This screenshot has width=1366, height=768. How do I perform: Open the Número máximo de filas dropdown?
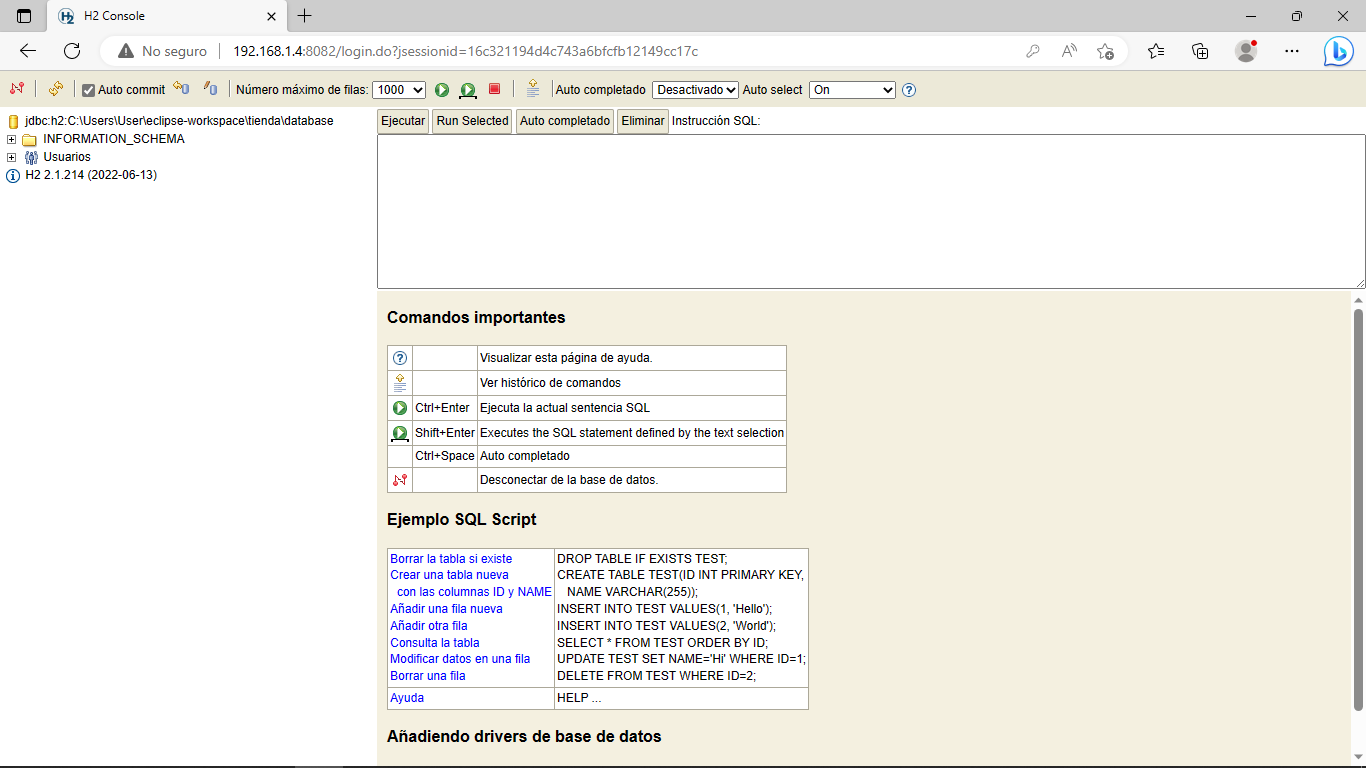[399, 90]
